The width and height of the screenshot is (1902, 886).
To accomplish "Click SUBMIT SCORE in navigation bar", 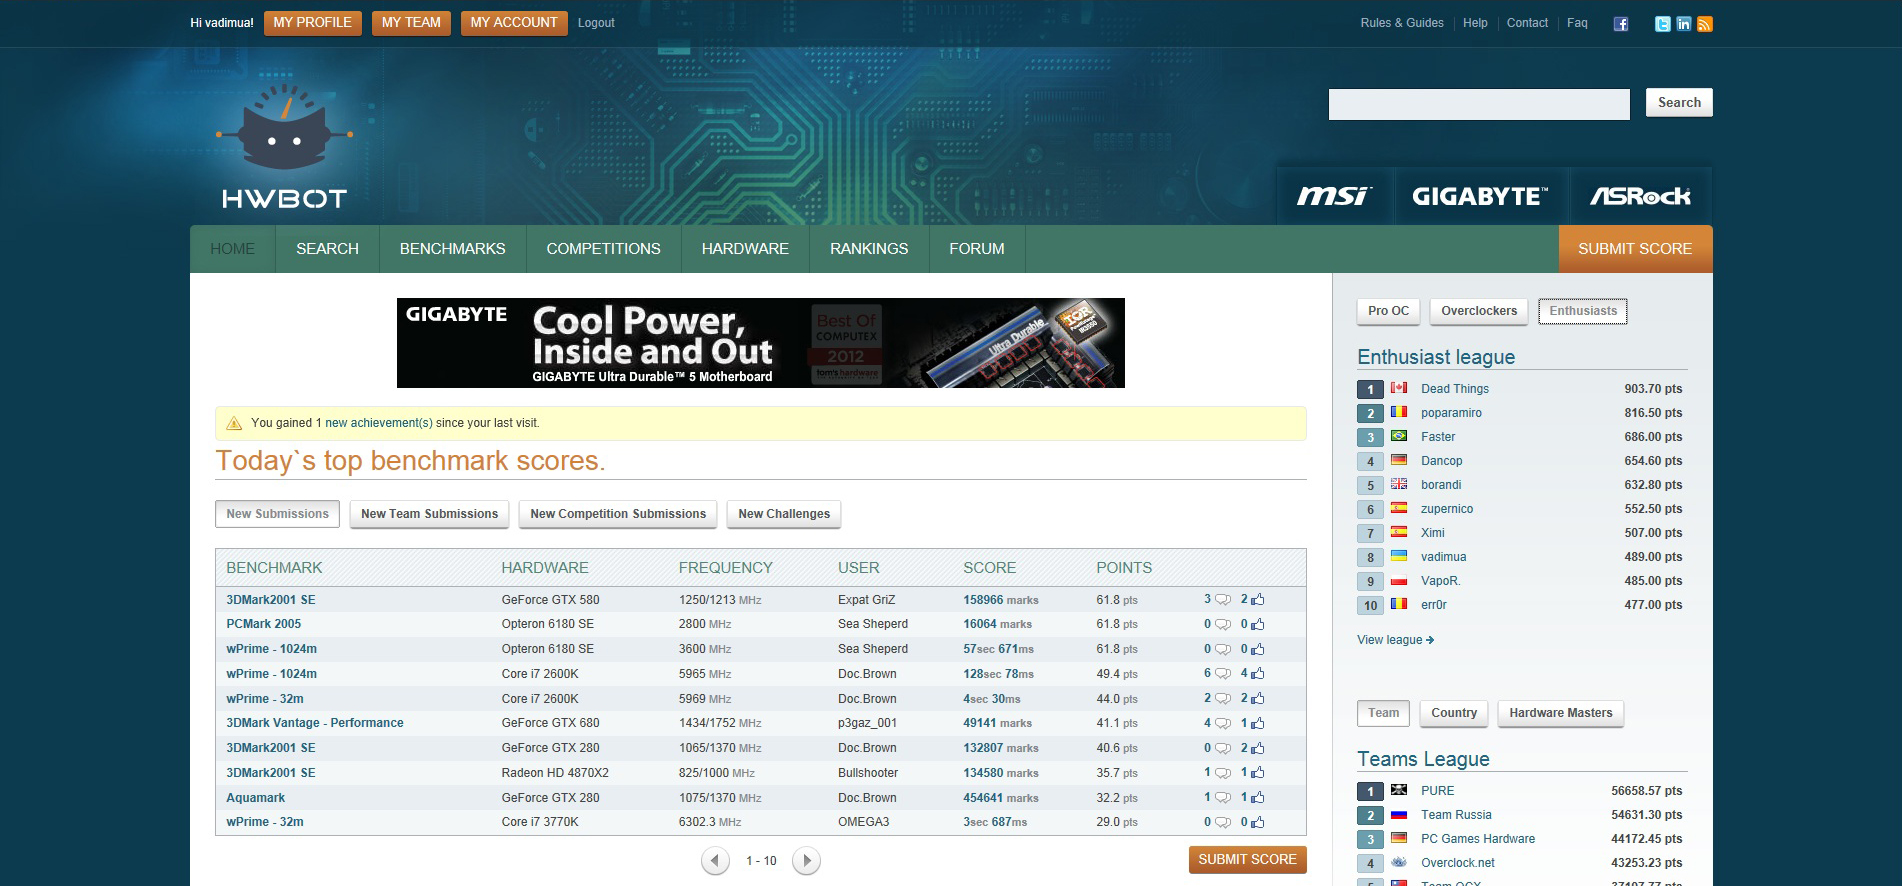I will coord(1635,249).
